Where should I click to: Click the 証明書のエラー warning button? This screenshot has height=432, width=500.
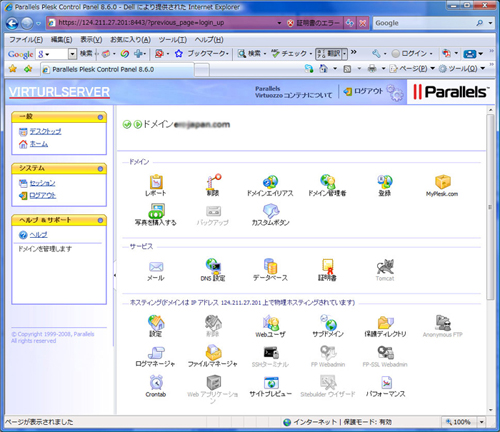click(x=314, y=23)
